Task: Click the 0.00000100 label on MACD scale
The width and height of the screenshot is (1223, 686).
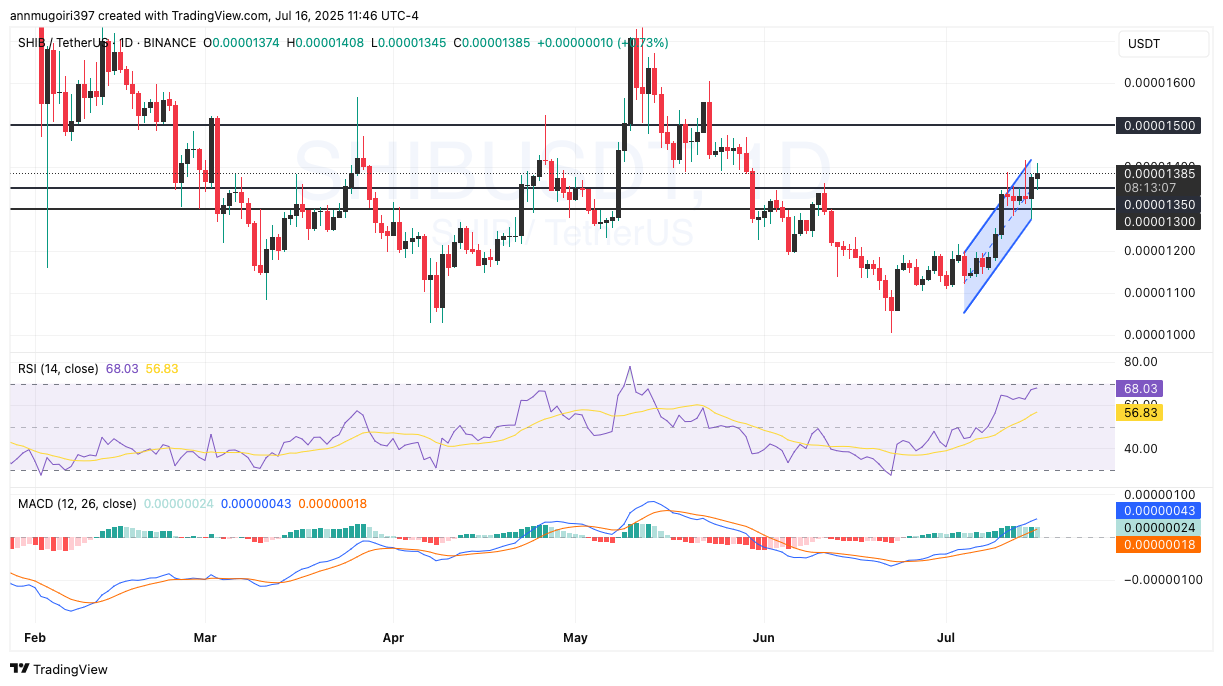Action: (1159, 494)
